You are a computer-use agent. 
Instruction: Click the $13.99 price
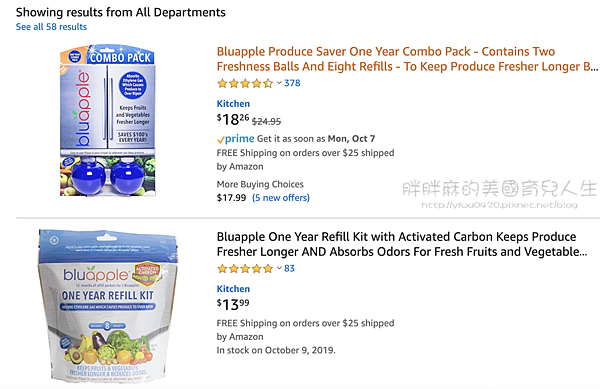pyautogui.click(x=233, y=304)
